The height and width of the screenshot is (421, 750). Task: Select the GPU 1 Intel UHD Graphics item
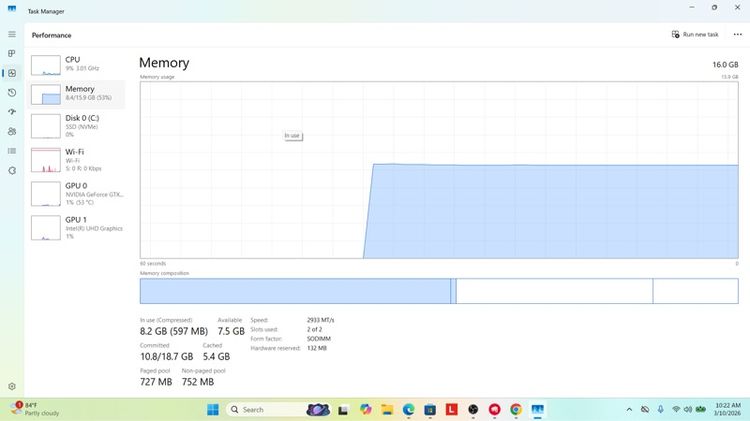click(77, 228)
